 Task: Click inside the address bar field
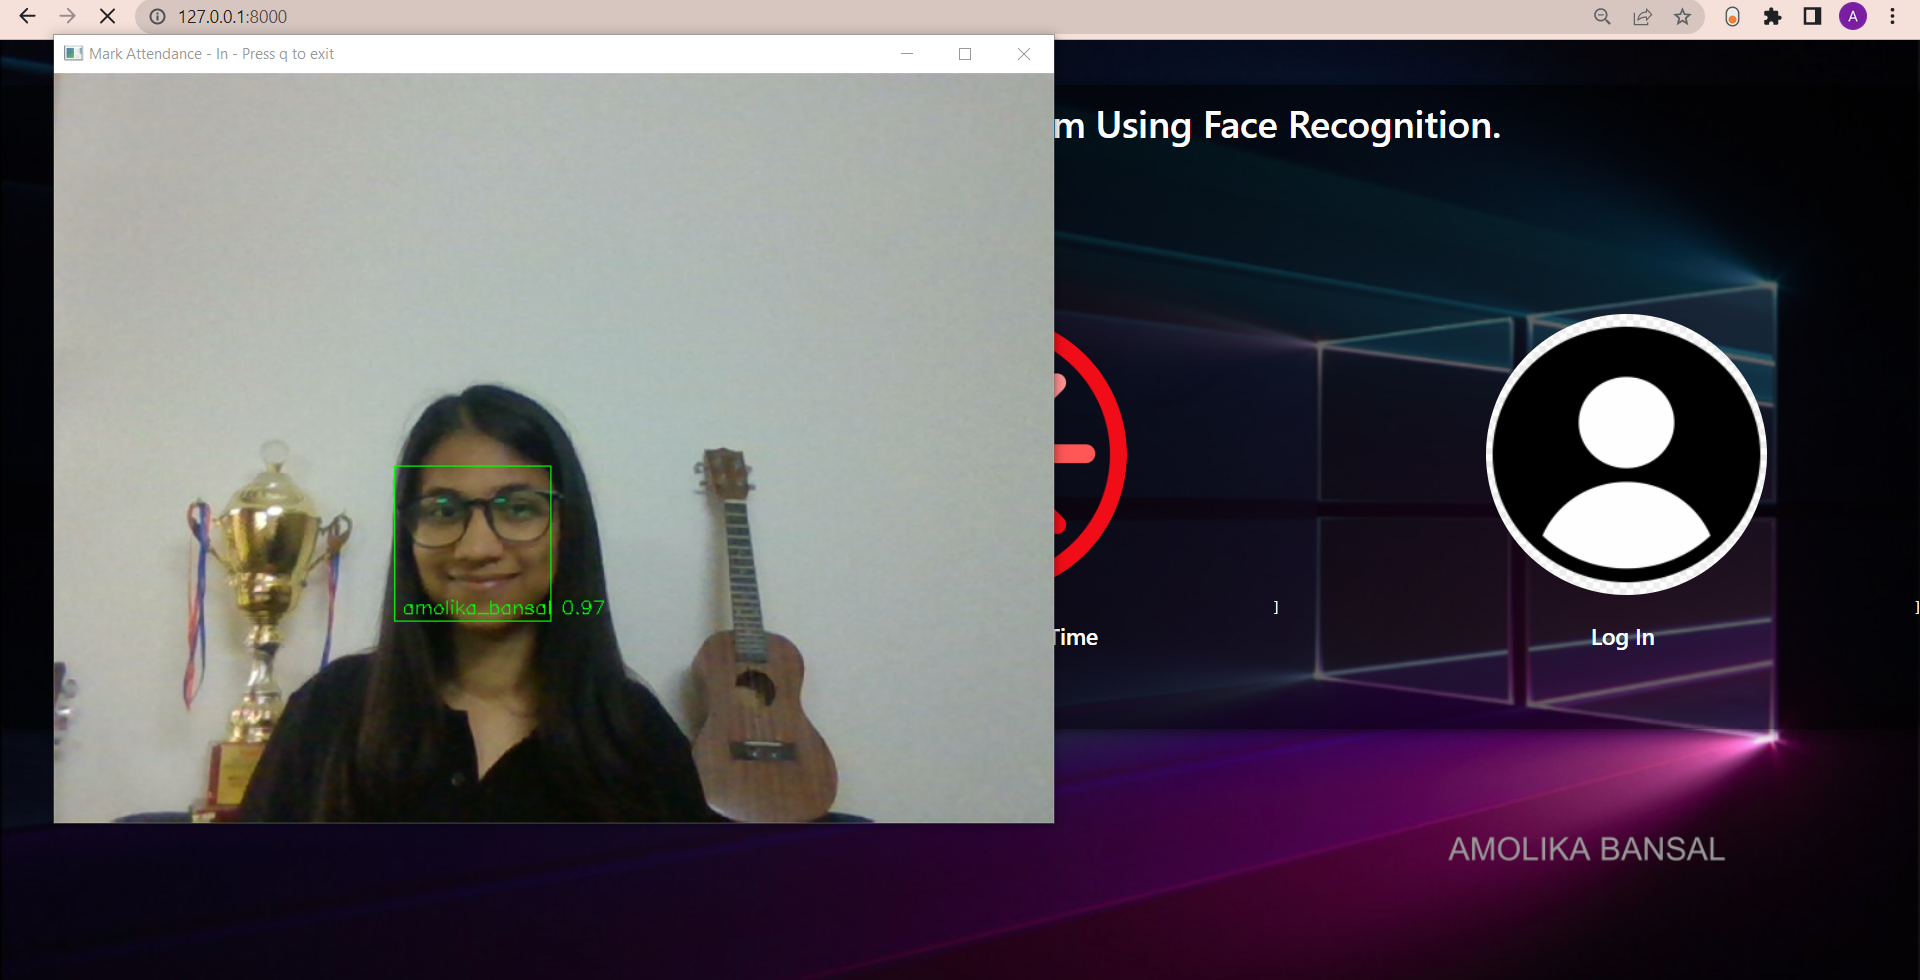click(400, 17)
